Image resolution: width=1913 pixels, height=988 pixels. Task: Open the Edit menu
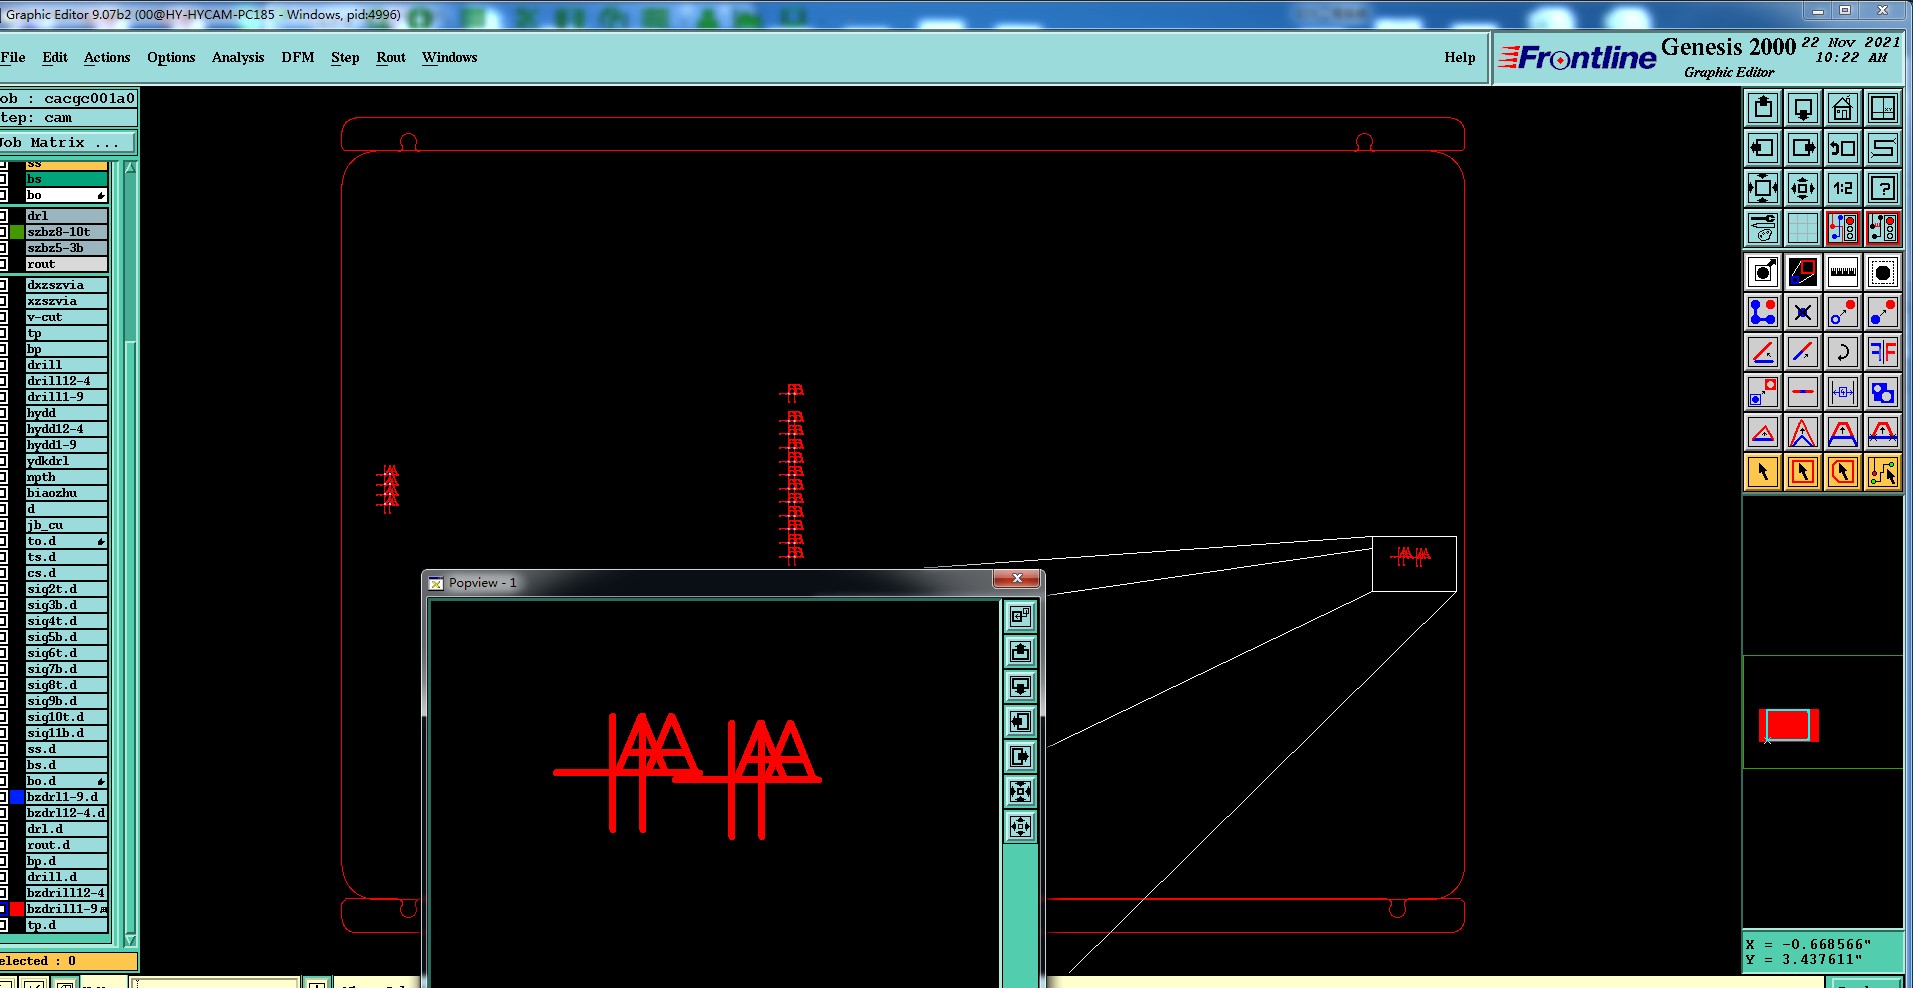tap(55, 57)
